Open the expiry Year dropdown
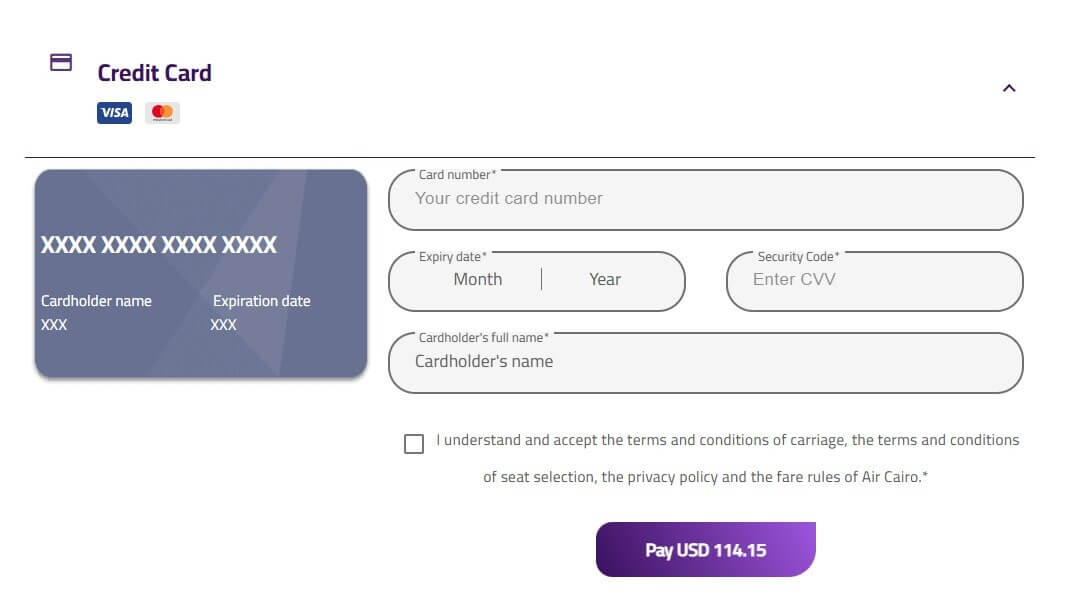Viewport: 1069px width, 591px height. [x=605, y=279]
